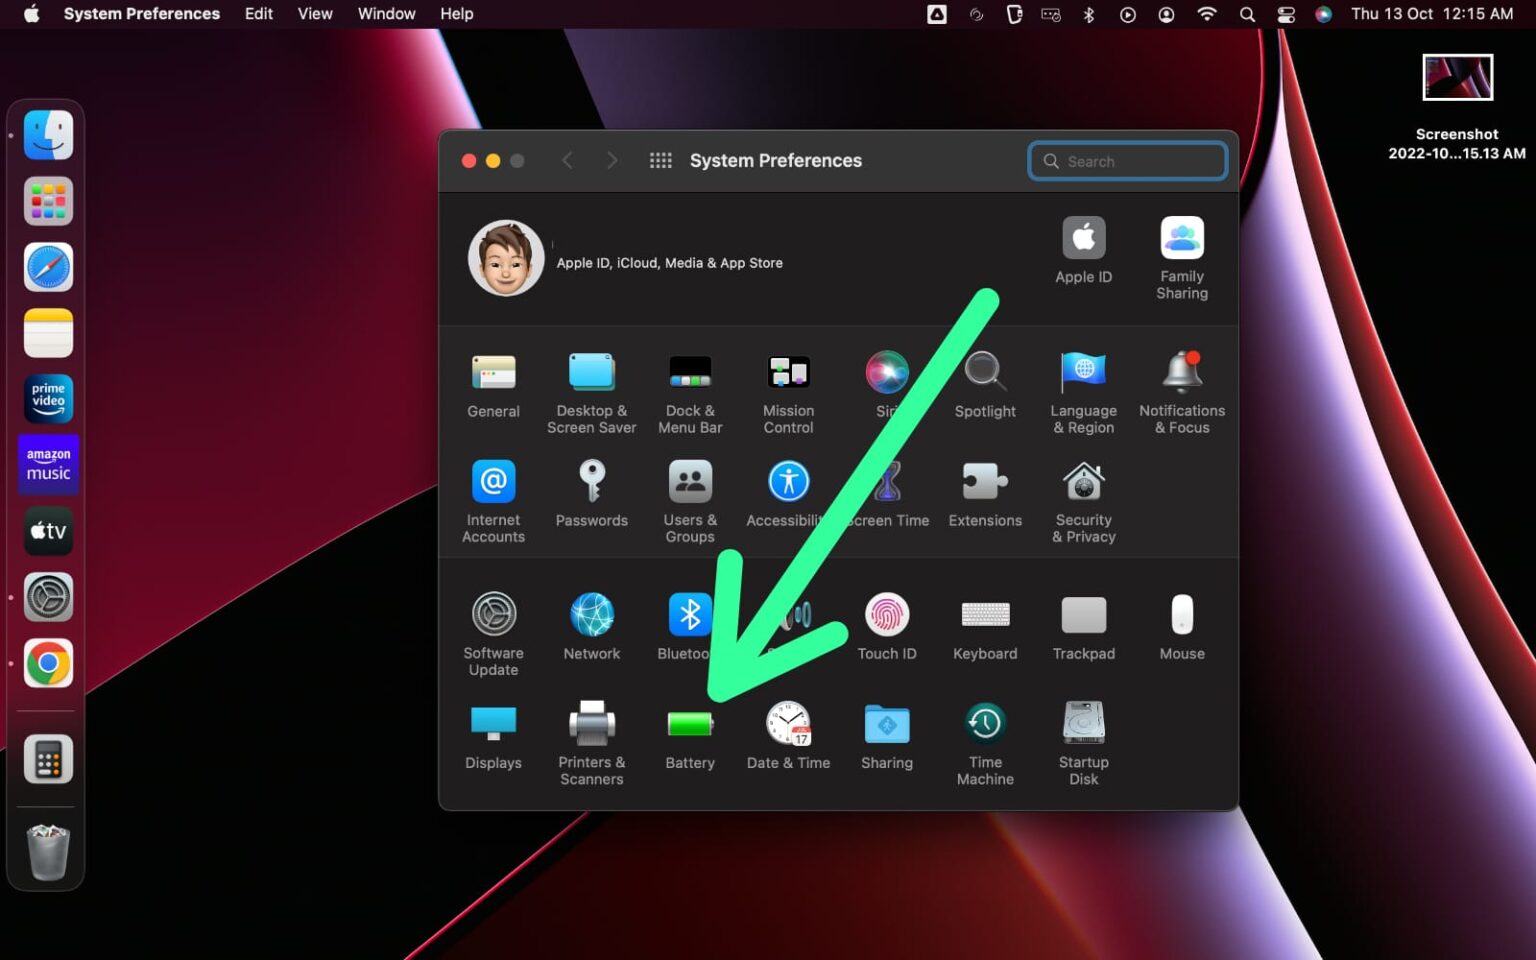Open Security & Privacy settings
The width and height of the screenshot is (1536, 960).
pos(1083,483)
